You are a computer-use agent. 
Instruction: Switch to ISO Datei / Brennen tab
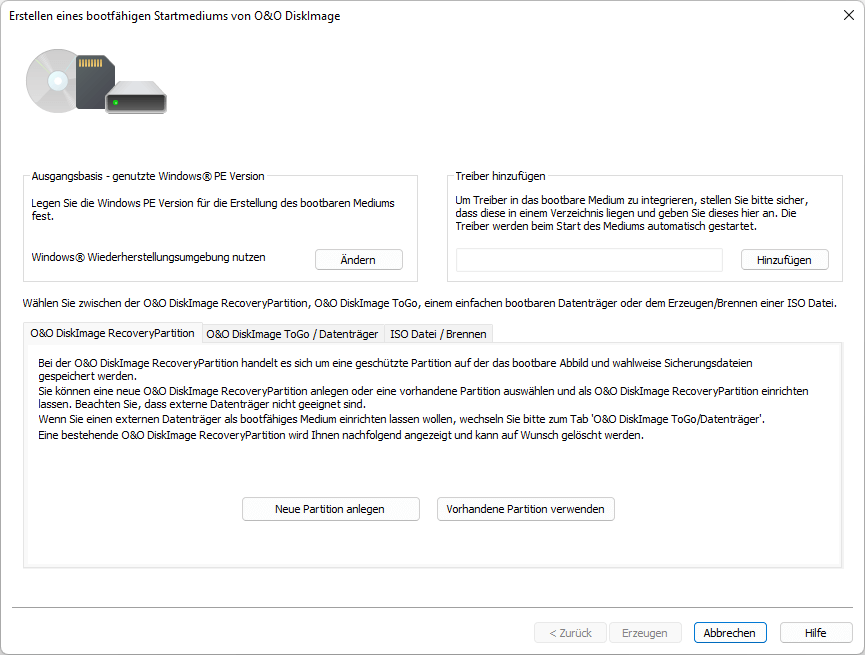pos(438,334)
